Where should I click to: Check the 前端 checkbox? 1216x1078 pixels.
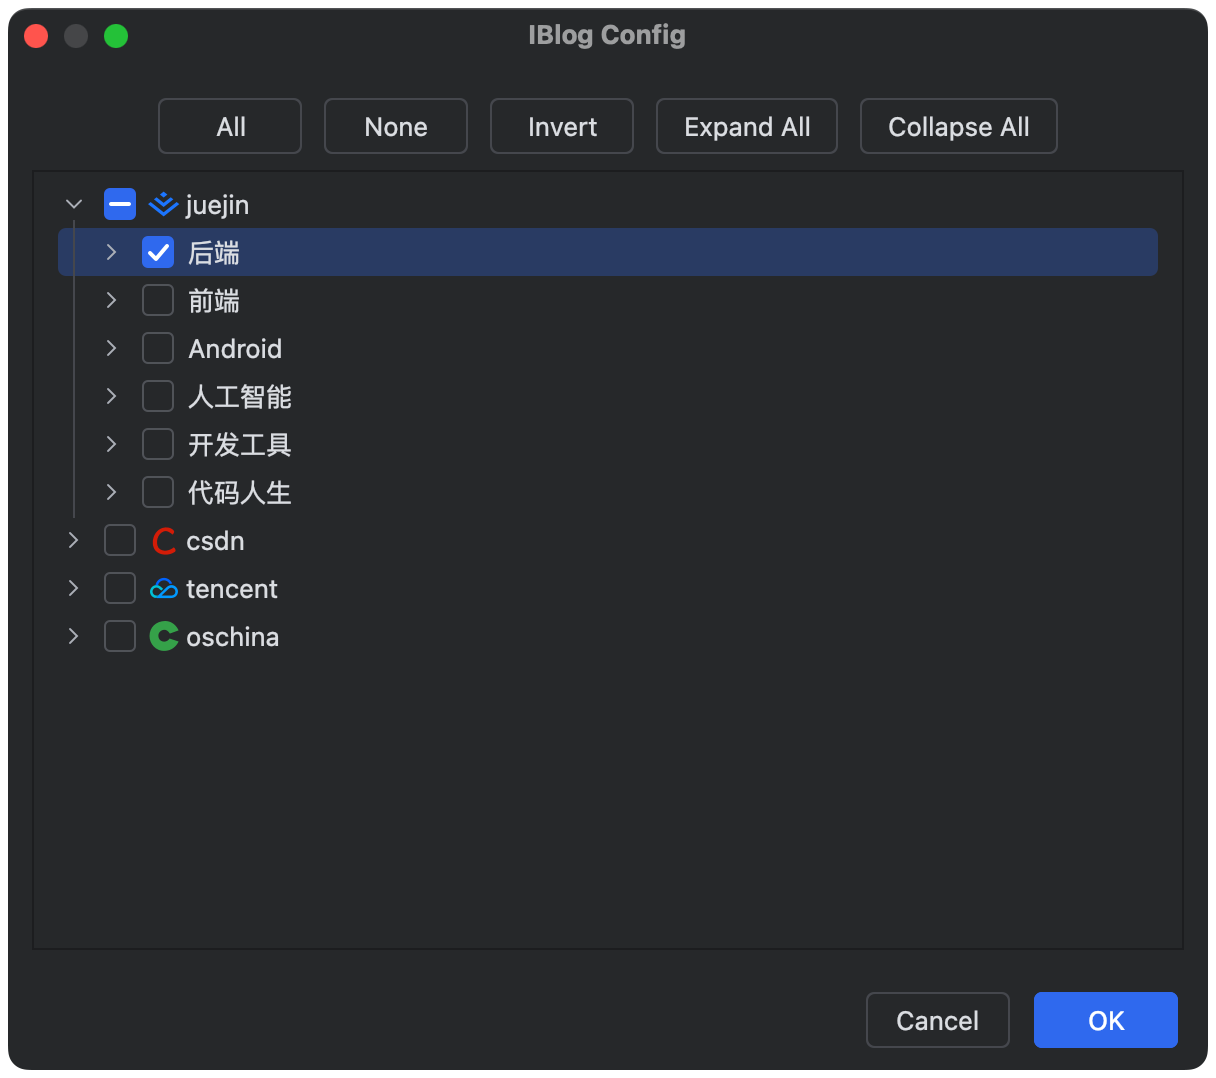pyautogui.click(x=158, y=301)
